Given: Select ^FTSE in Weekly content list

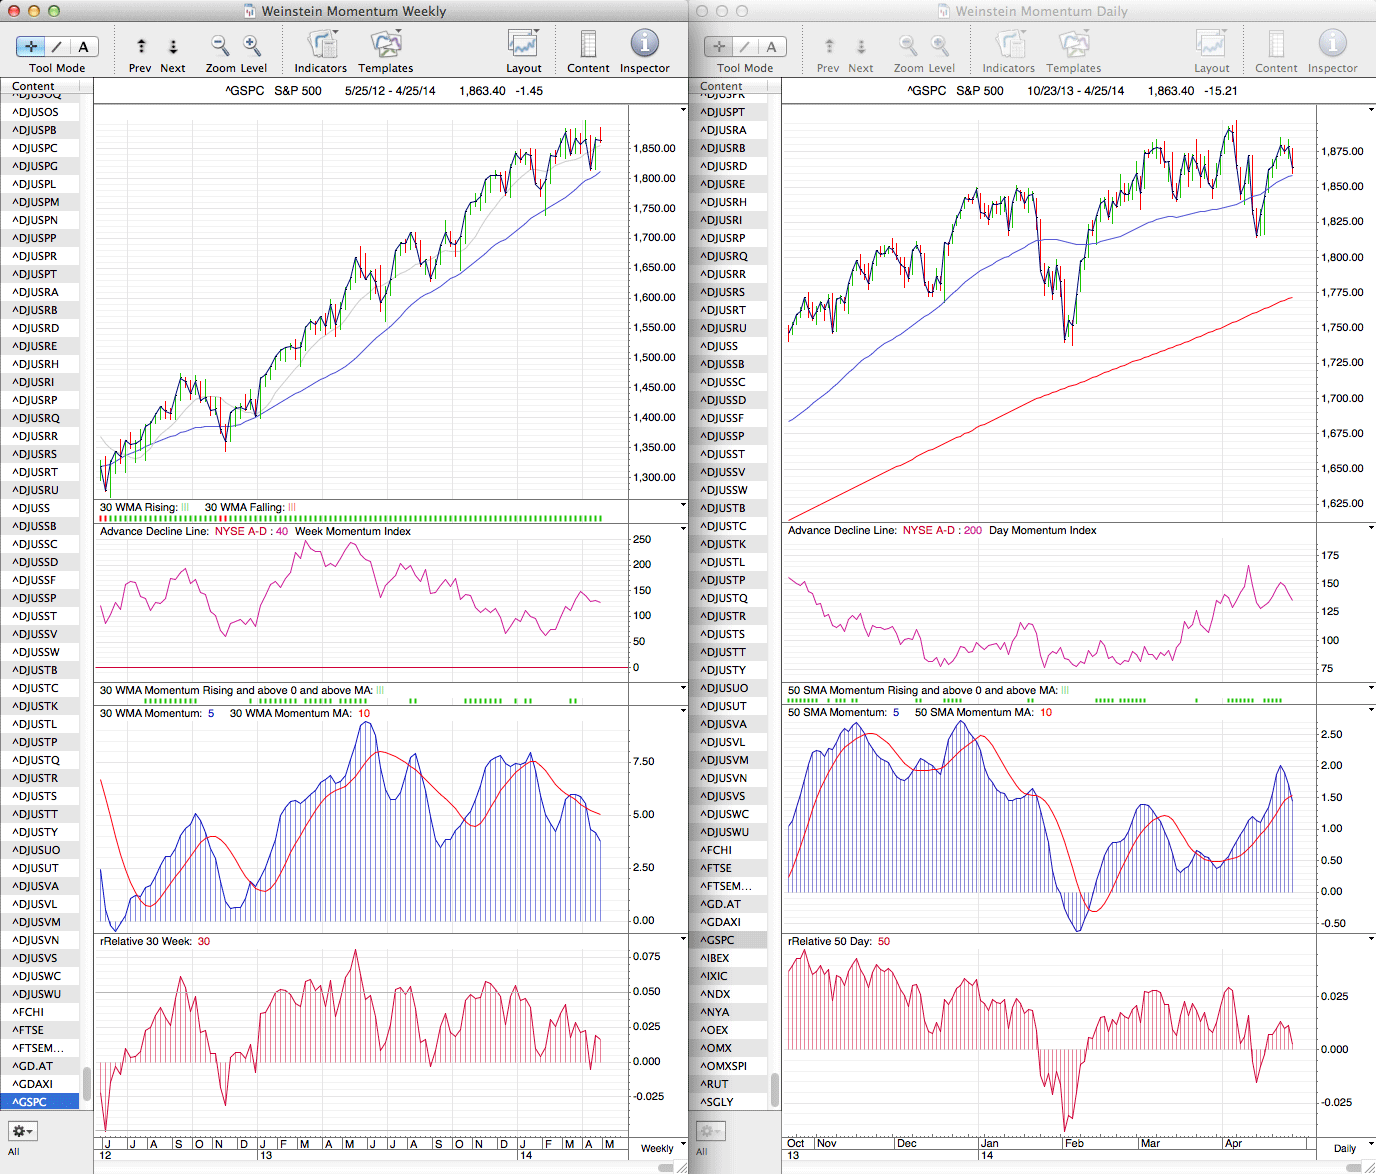Looking at the screenshot, I should pyautogui.click(x=40, y=1030).
